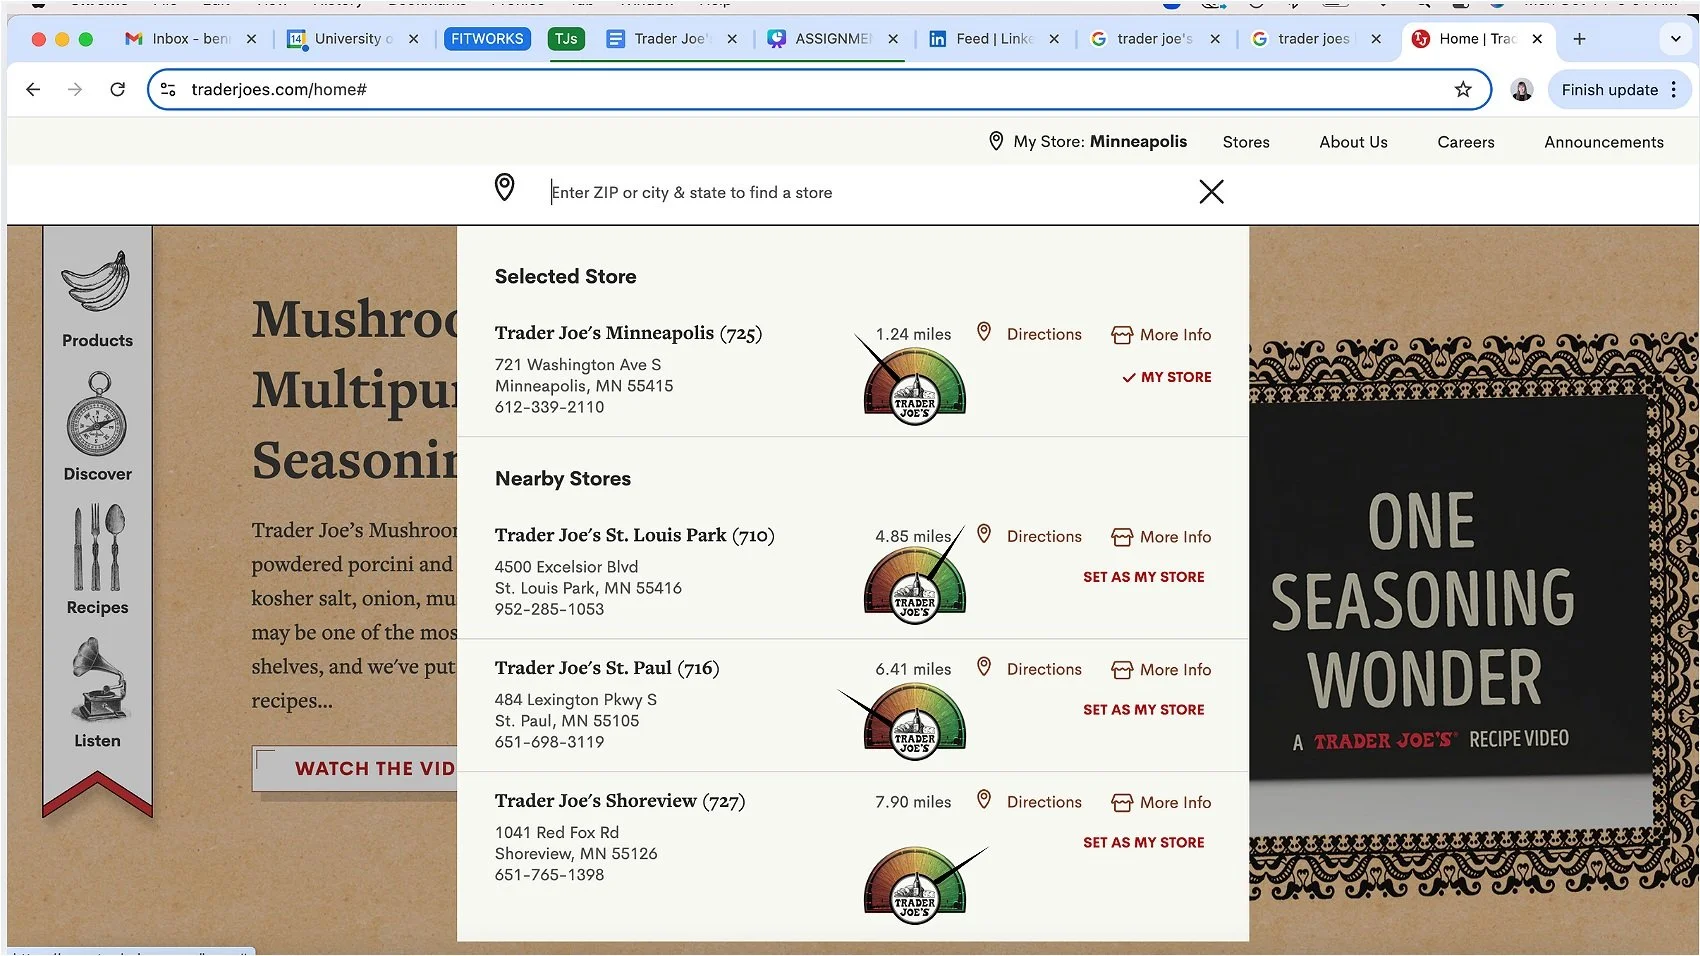Click phone number 612-339-2110
This screenshot has width=1700, height=956.
(549, 407)
